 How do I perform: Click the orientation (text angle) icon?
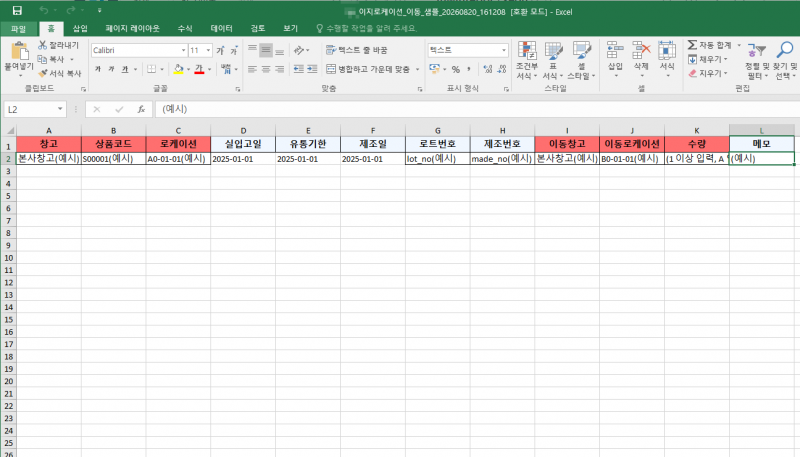(x=299, y=50)
